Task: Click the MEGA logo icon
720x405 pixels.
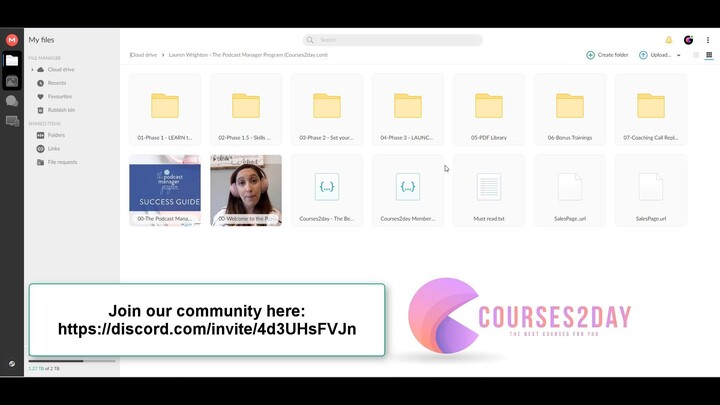Action: pos(12,40)
